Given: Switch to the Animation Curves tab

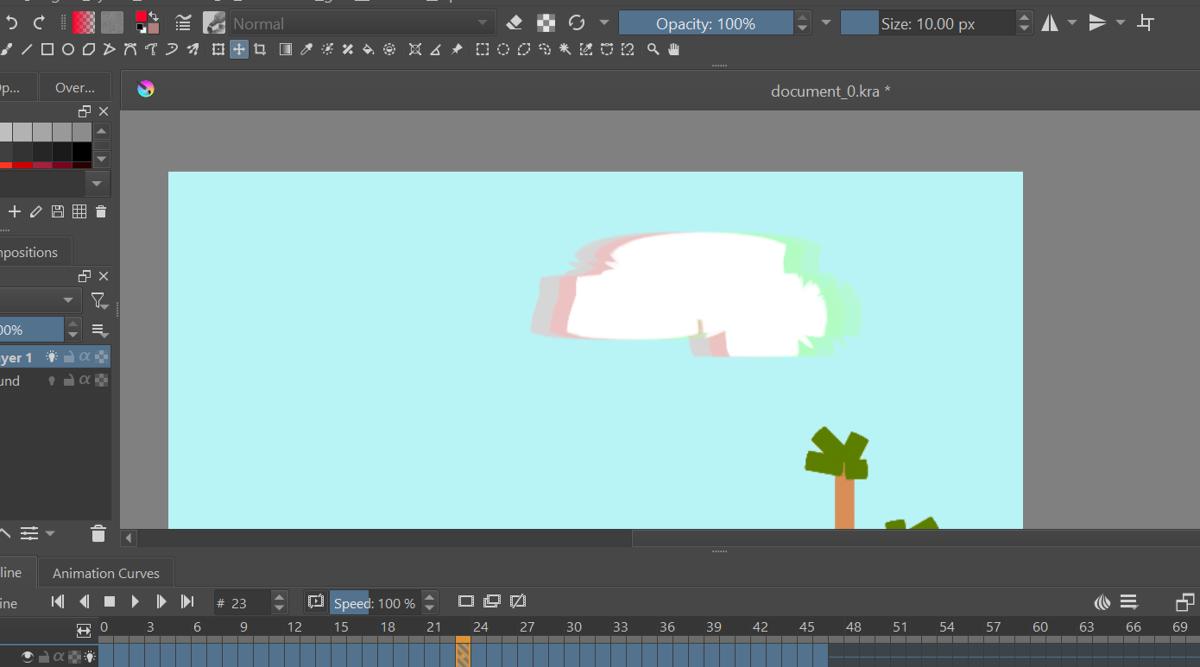Looking at the screenshot, I should point(105,573).
